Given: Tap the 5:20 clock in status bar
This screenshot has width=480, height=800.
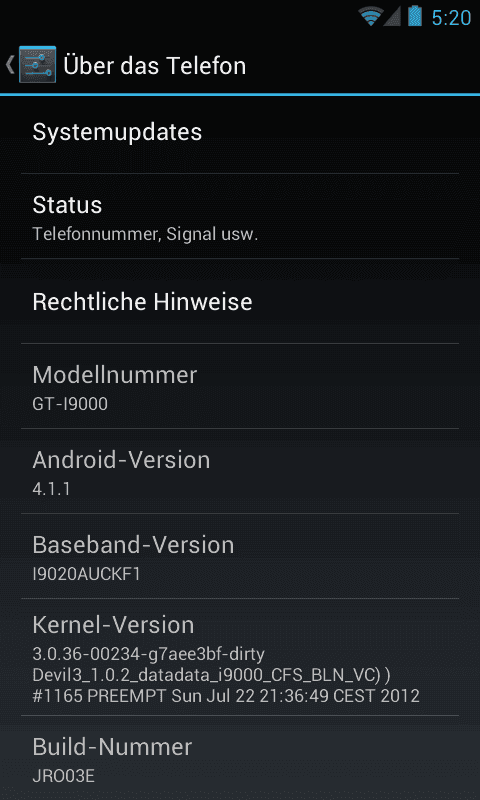Looking at the screenshot, I should click(451, 17).
